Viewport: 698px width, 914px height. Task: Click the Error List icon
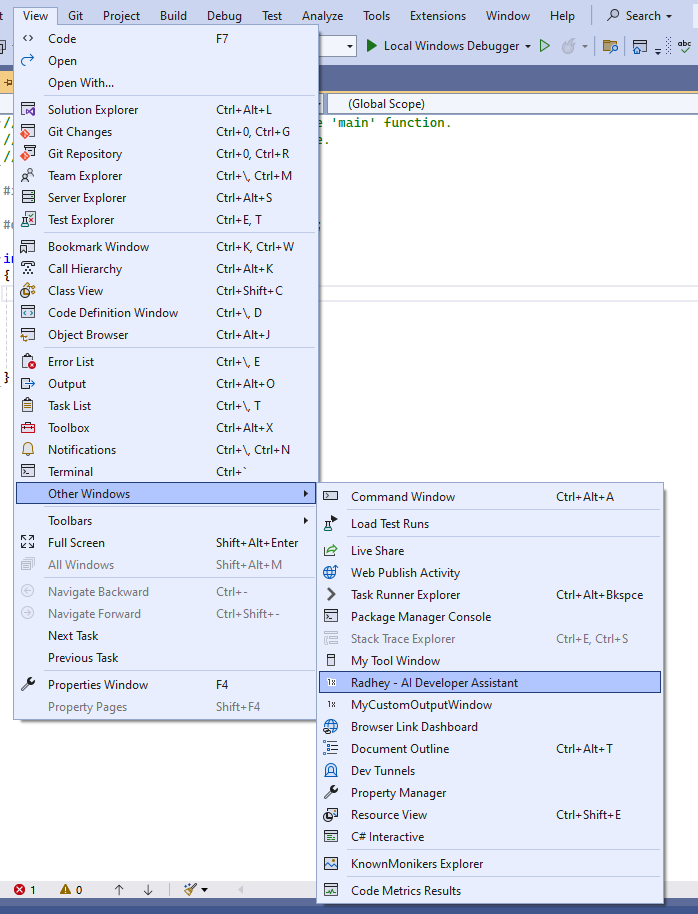pyautogui.click(x=27, y=361)
